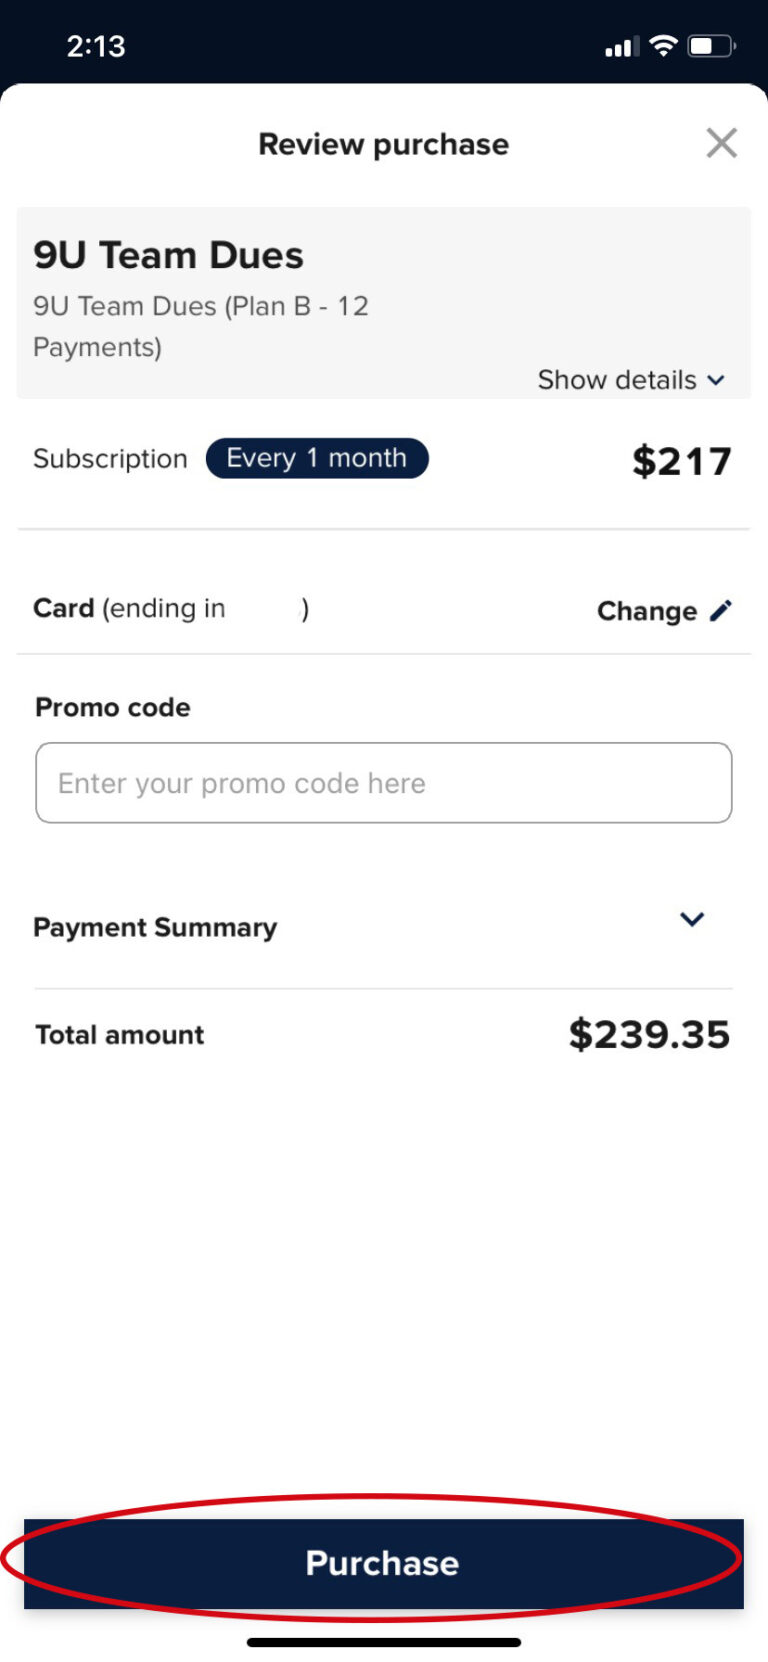Close the Review purchase sheet
The width and height of the screenshot is (768, 1662).
721,143
